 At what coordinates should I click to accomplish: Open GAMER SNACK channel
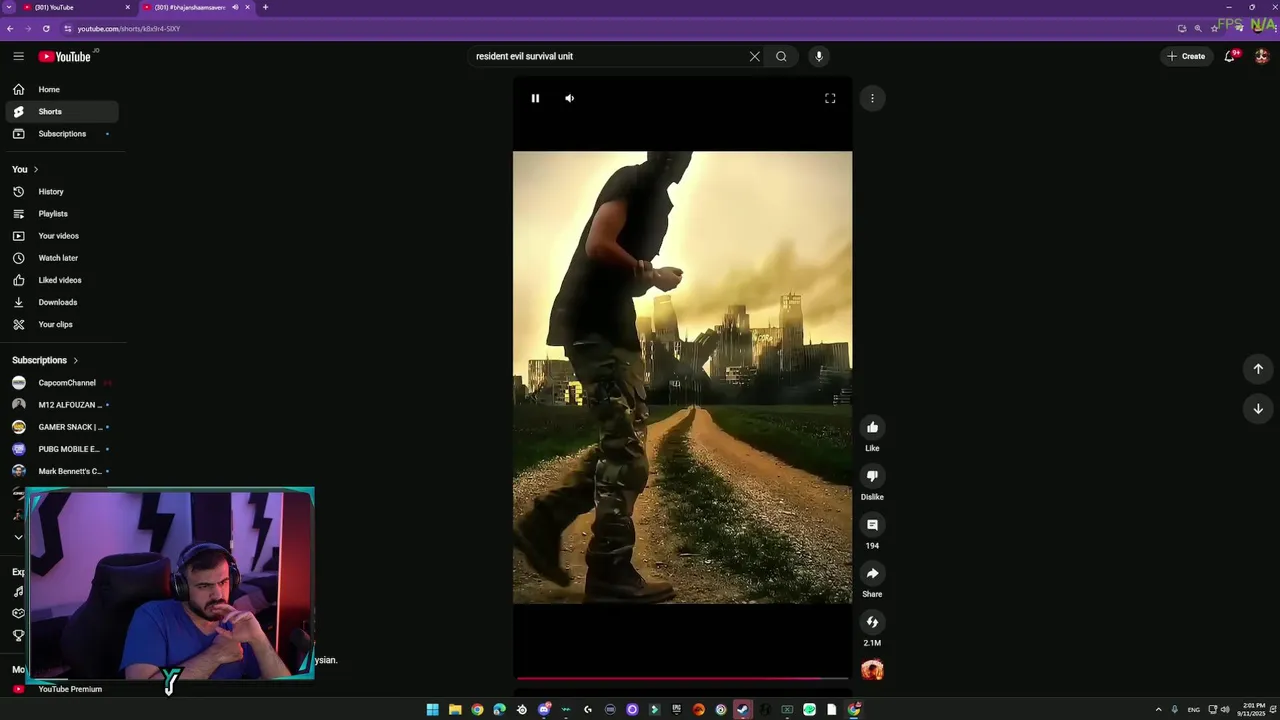62,426
